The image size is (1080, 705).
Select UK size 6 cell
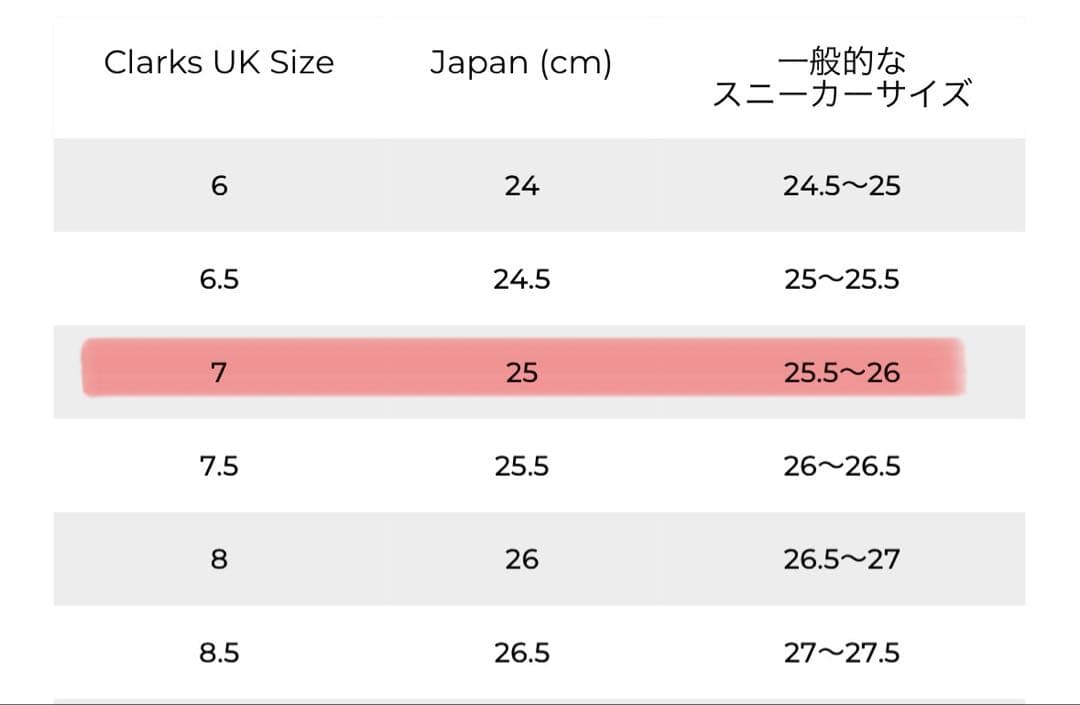pyautogui.click(x=219, y=186)
